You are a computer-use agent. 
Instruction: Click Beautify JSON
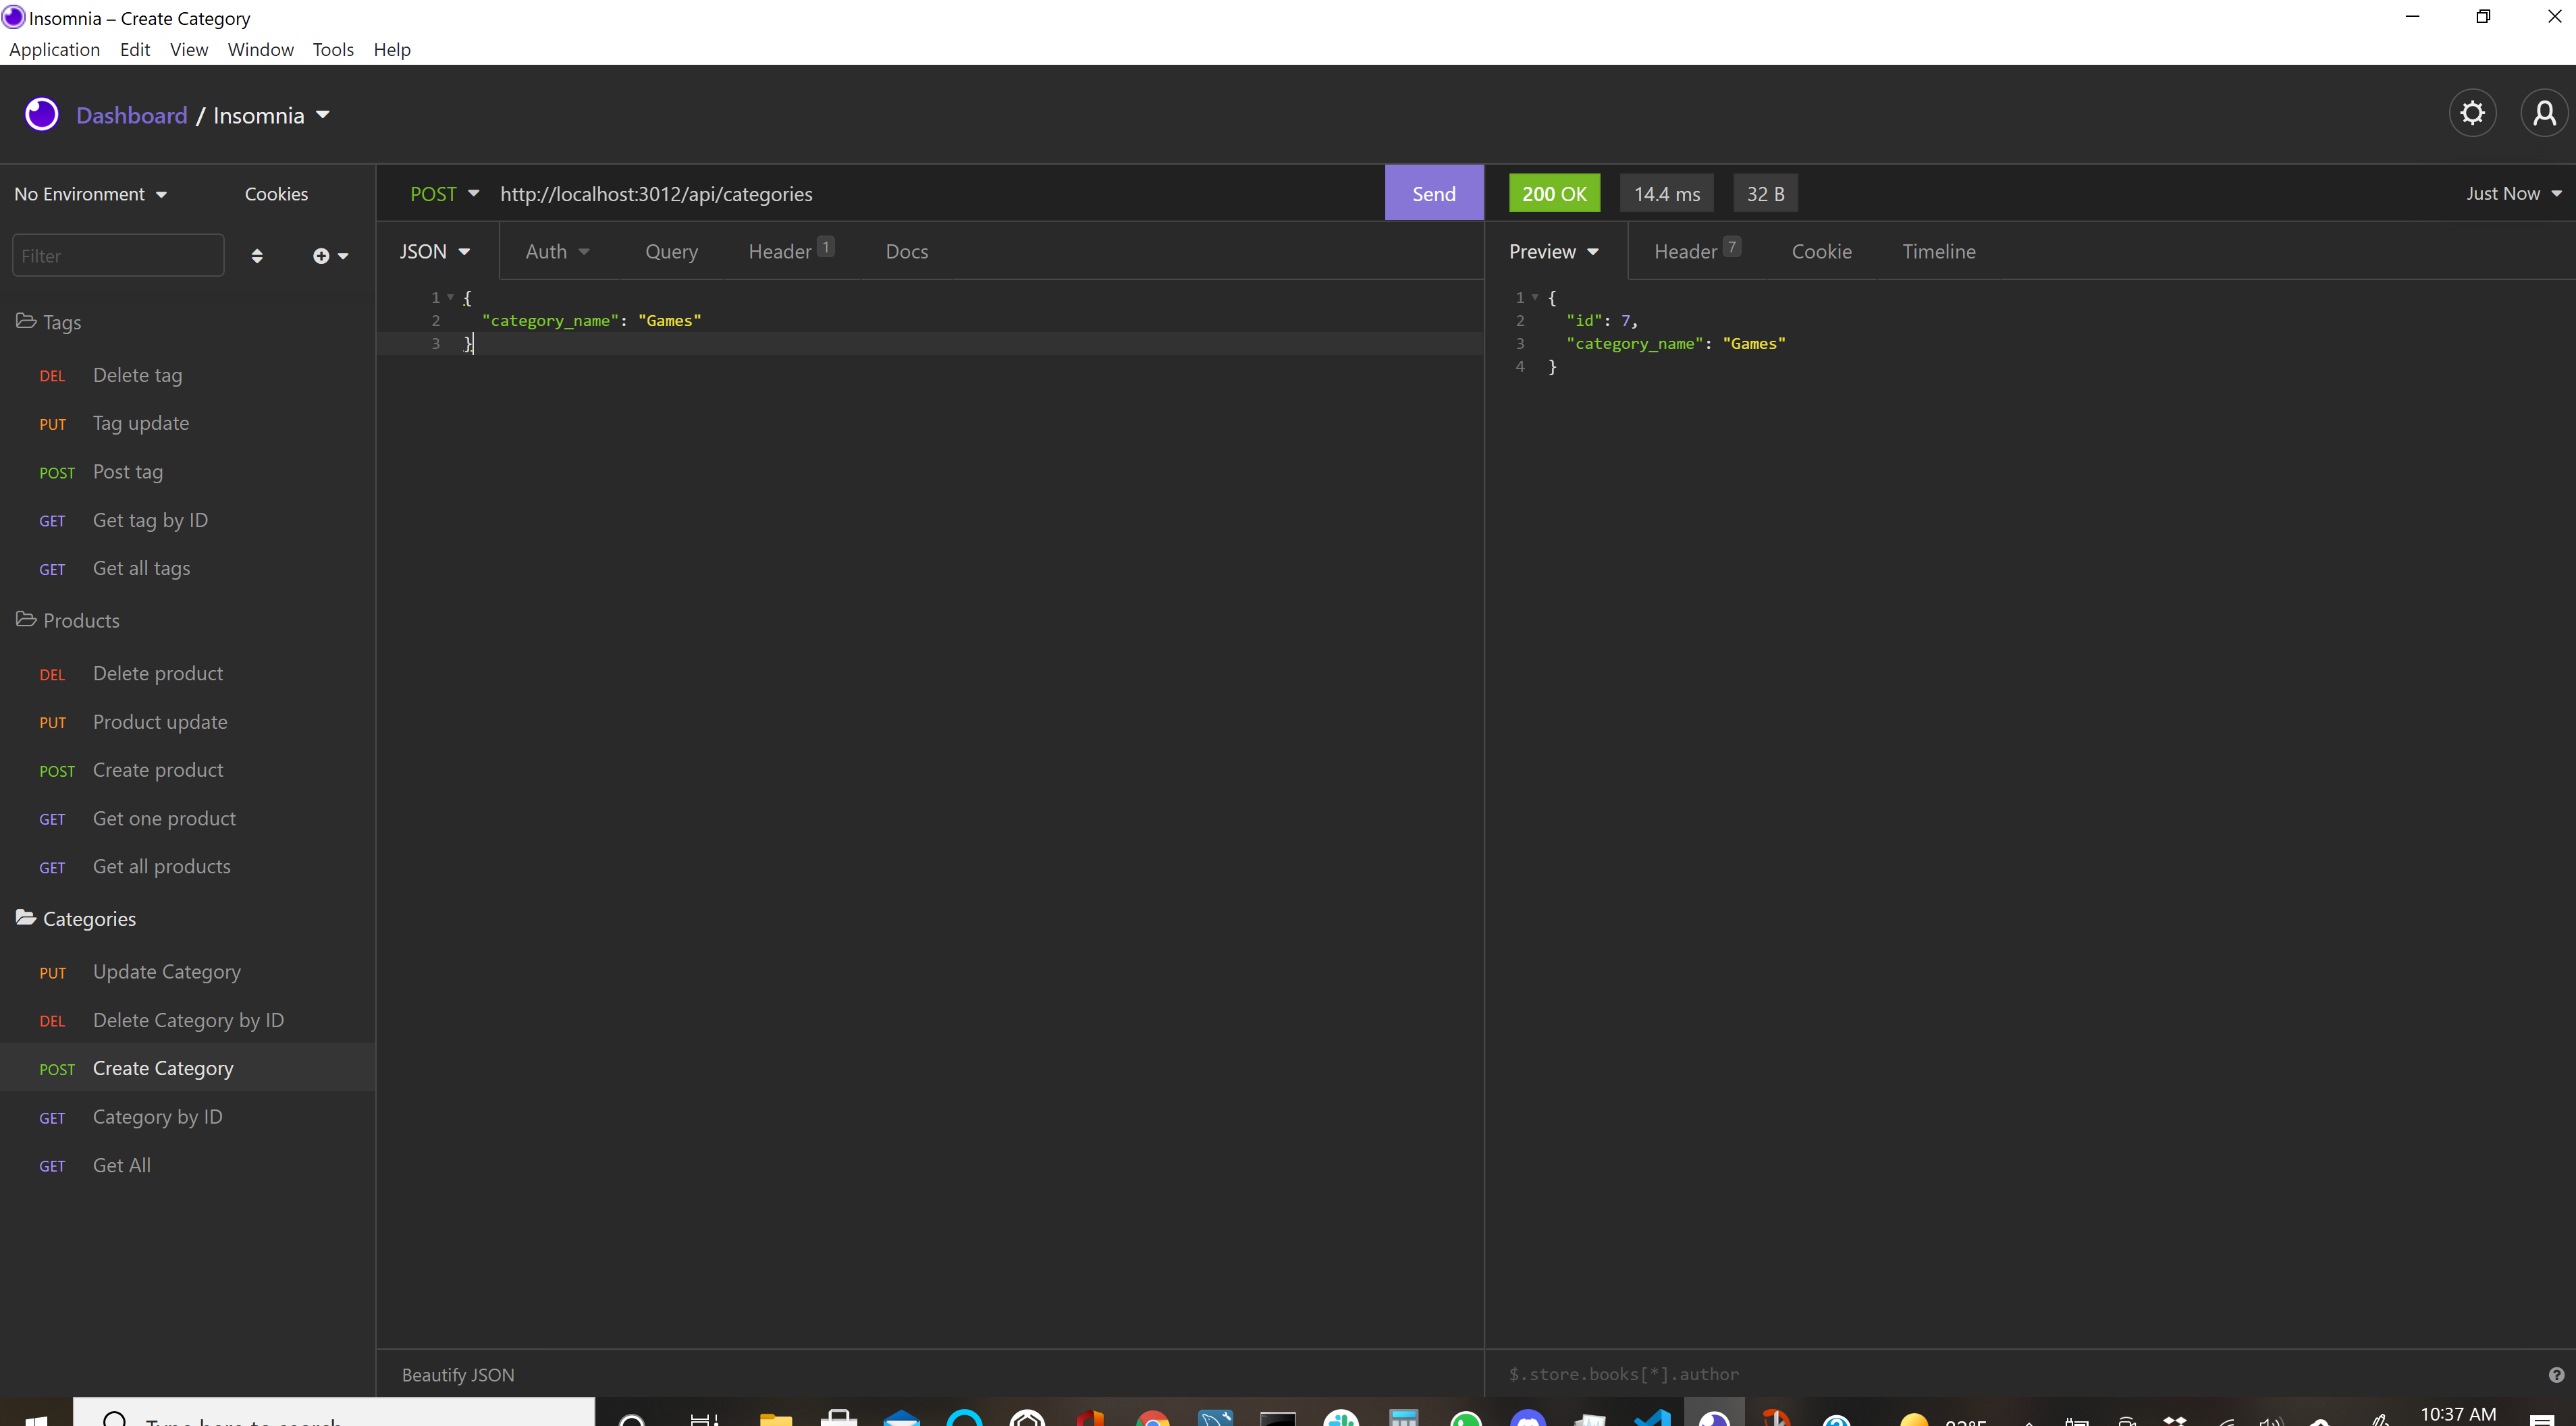(x=458, y=1375)
